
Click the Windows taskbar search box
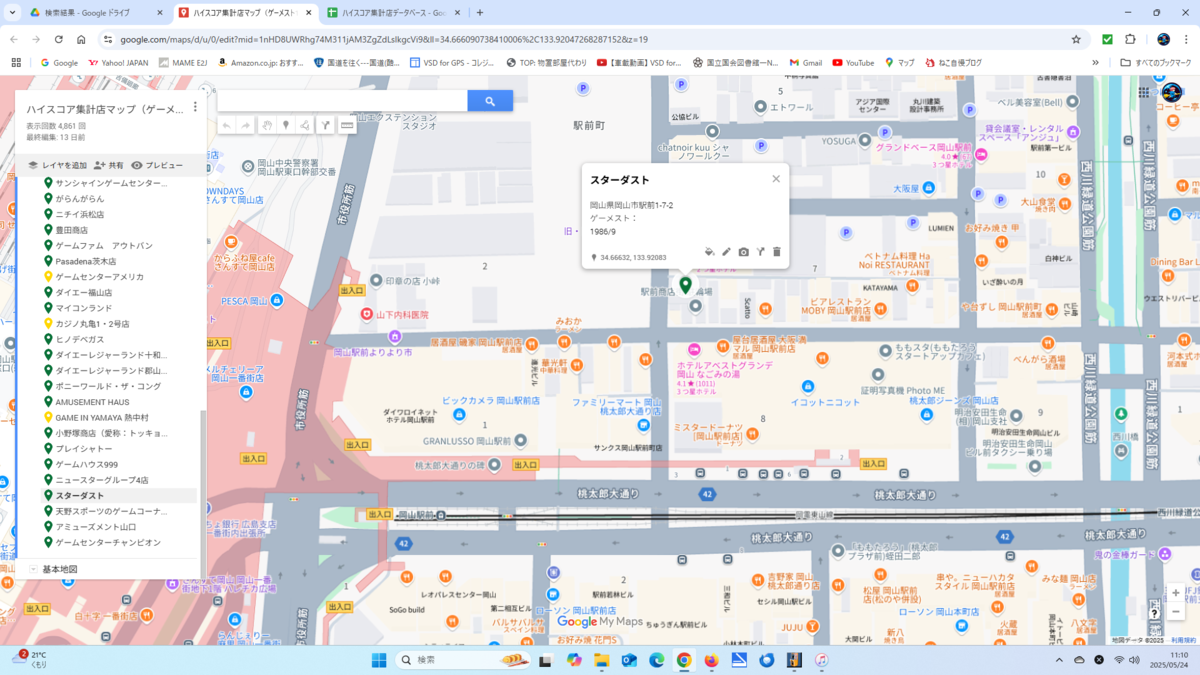coord(465,660)
